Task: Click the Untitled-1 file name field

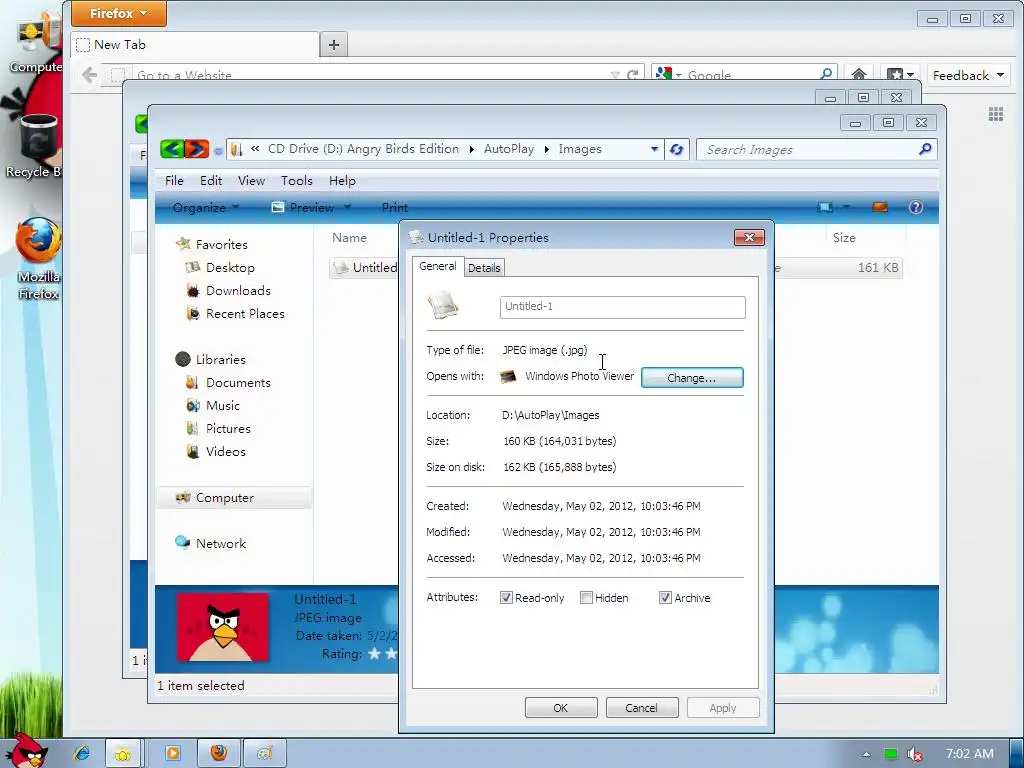Action: (x=622, y=307)
